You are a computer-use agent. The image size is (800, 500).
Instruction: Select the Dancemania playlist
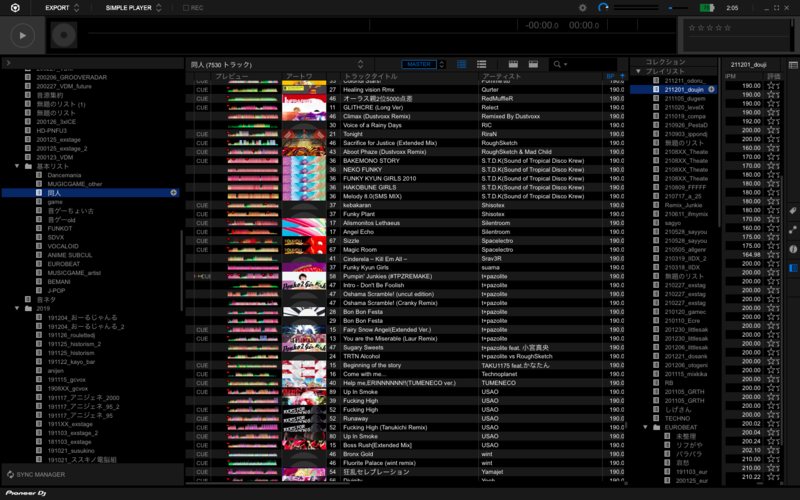click(x=64, y=175)
